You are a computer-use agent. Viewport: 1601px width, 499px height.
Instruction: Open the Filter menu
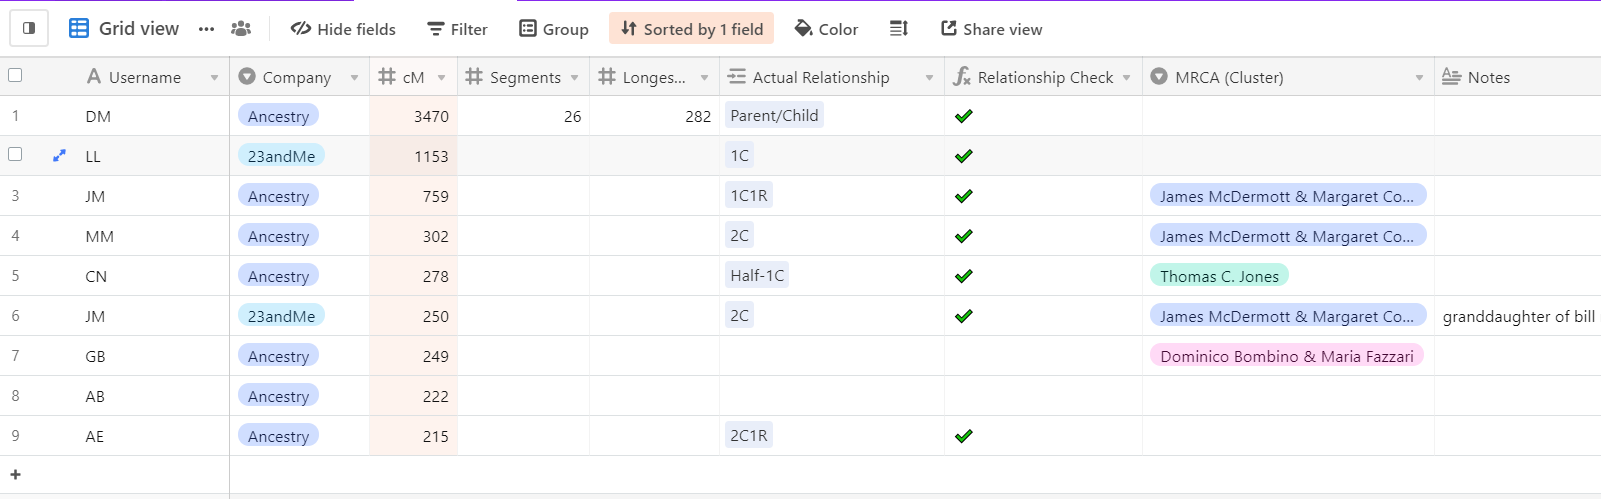pos(457,29)
